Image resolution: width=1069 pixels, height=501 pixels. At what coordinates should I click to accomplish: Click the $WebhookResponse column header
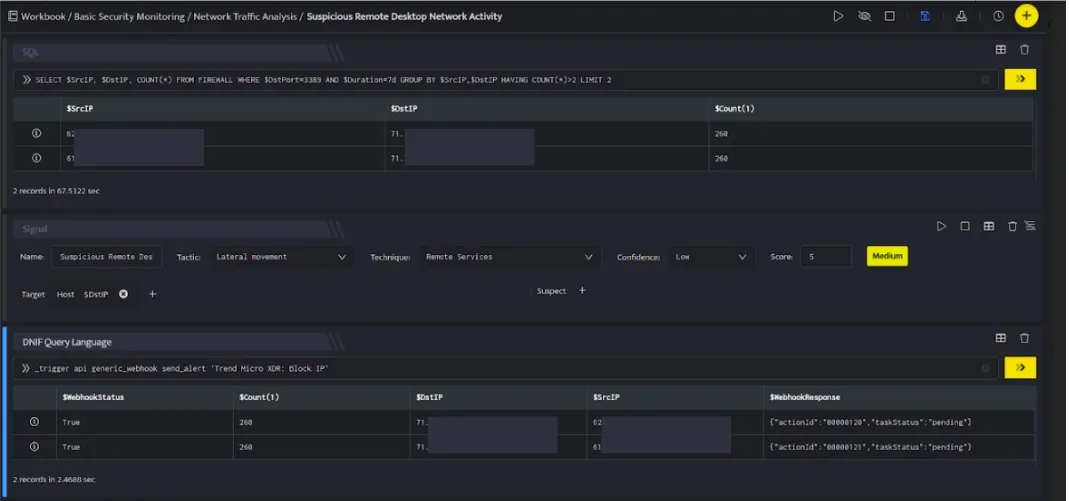pos(805,397)
